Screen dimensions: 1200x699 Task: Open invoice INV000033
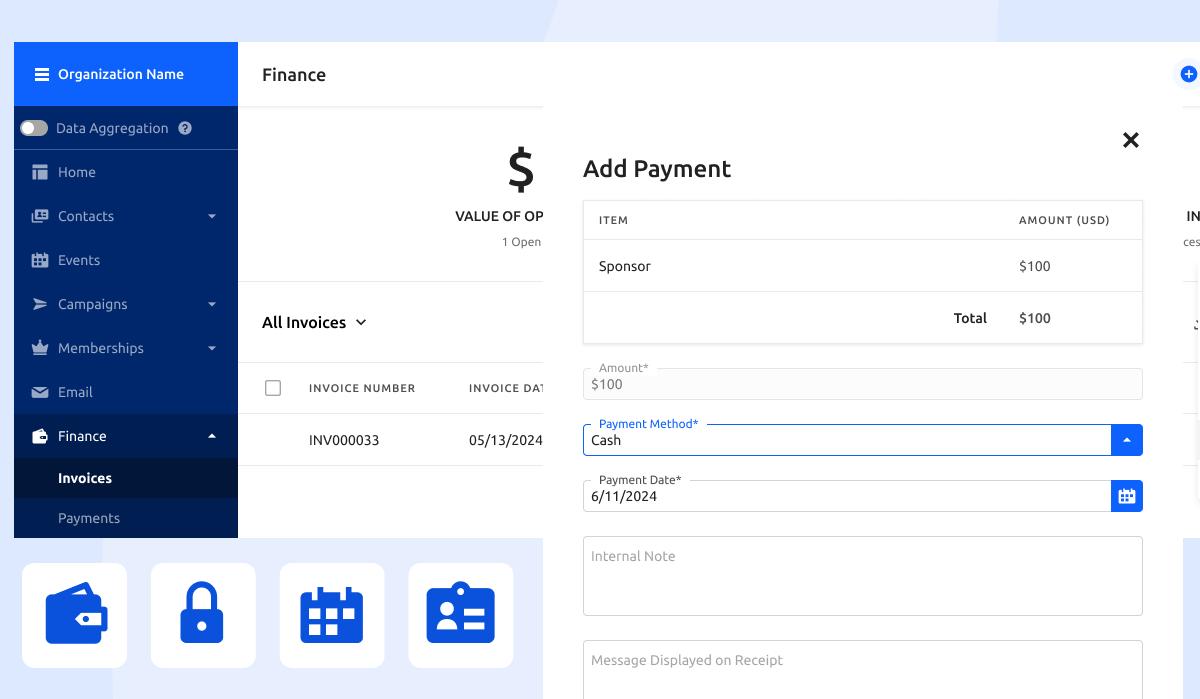344,440
